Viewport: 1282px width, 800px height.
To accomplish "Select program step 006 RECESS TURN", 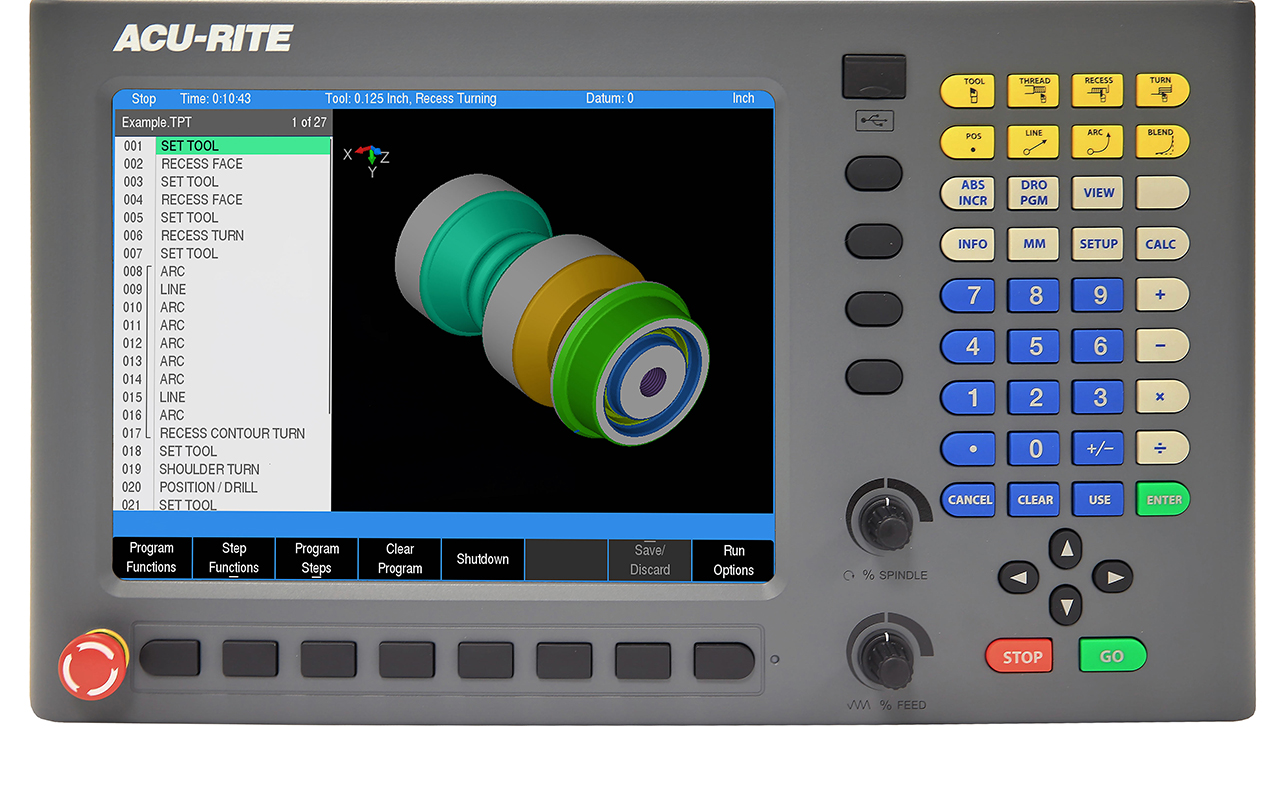I will [x=200, y=235].
